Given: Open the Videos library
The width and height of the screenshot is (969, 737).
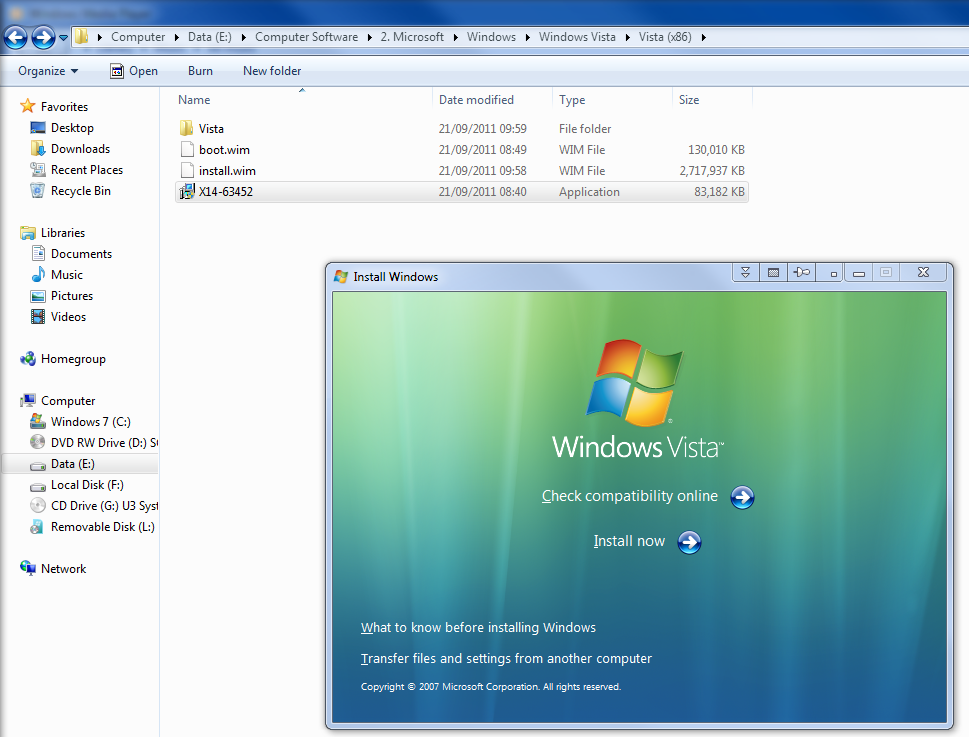Looking at the screenshot, I should [68, 317].
